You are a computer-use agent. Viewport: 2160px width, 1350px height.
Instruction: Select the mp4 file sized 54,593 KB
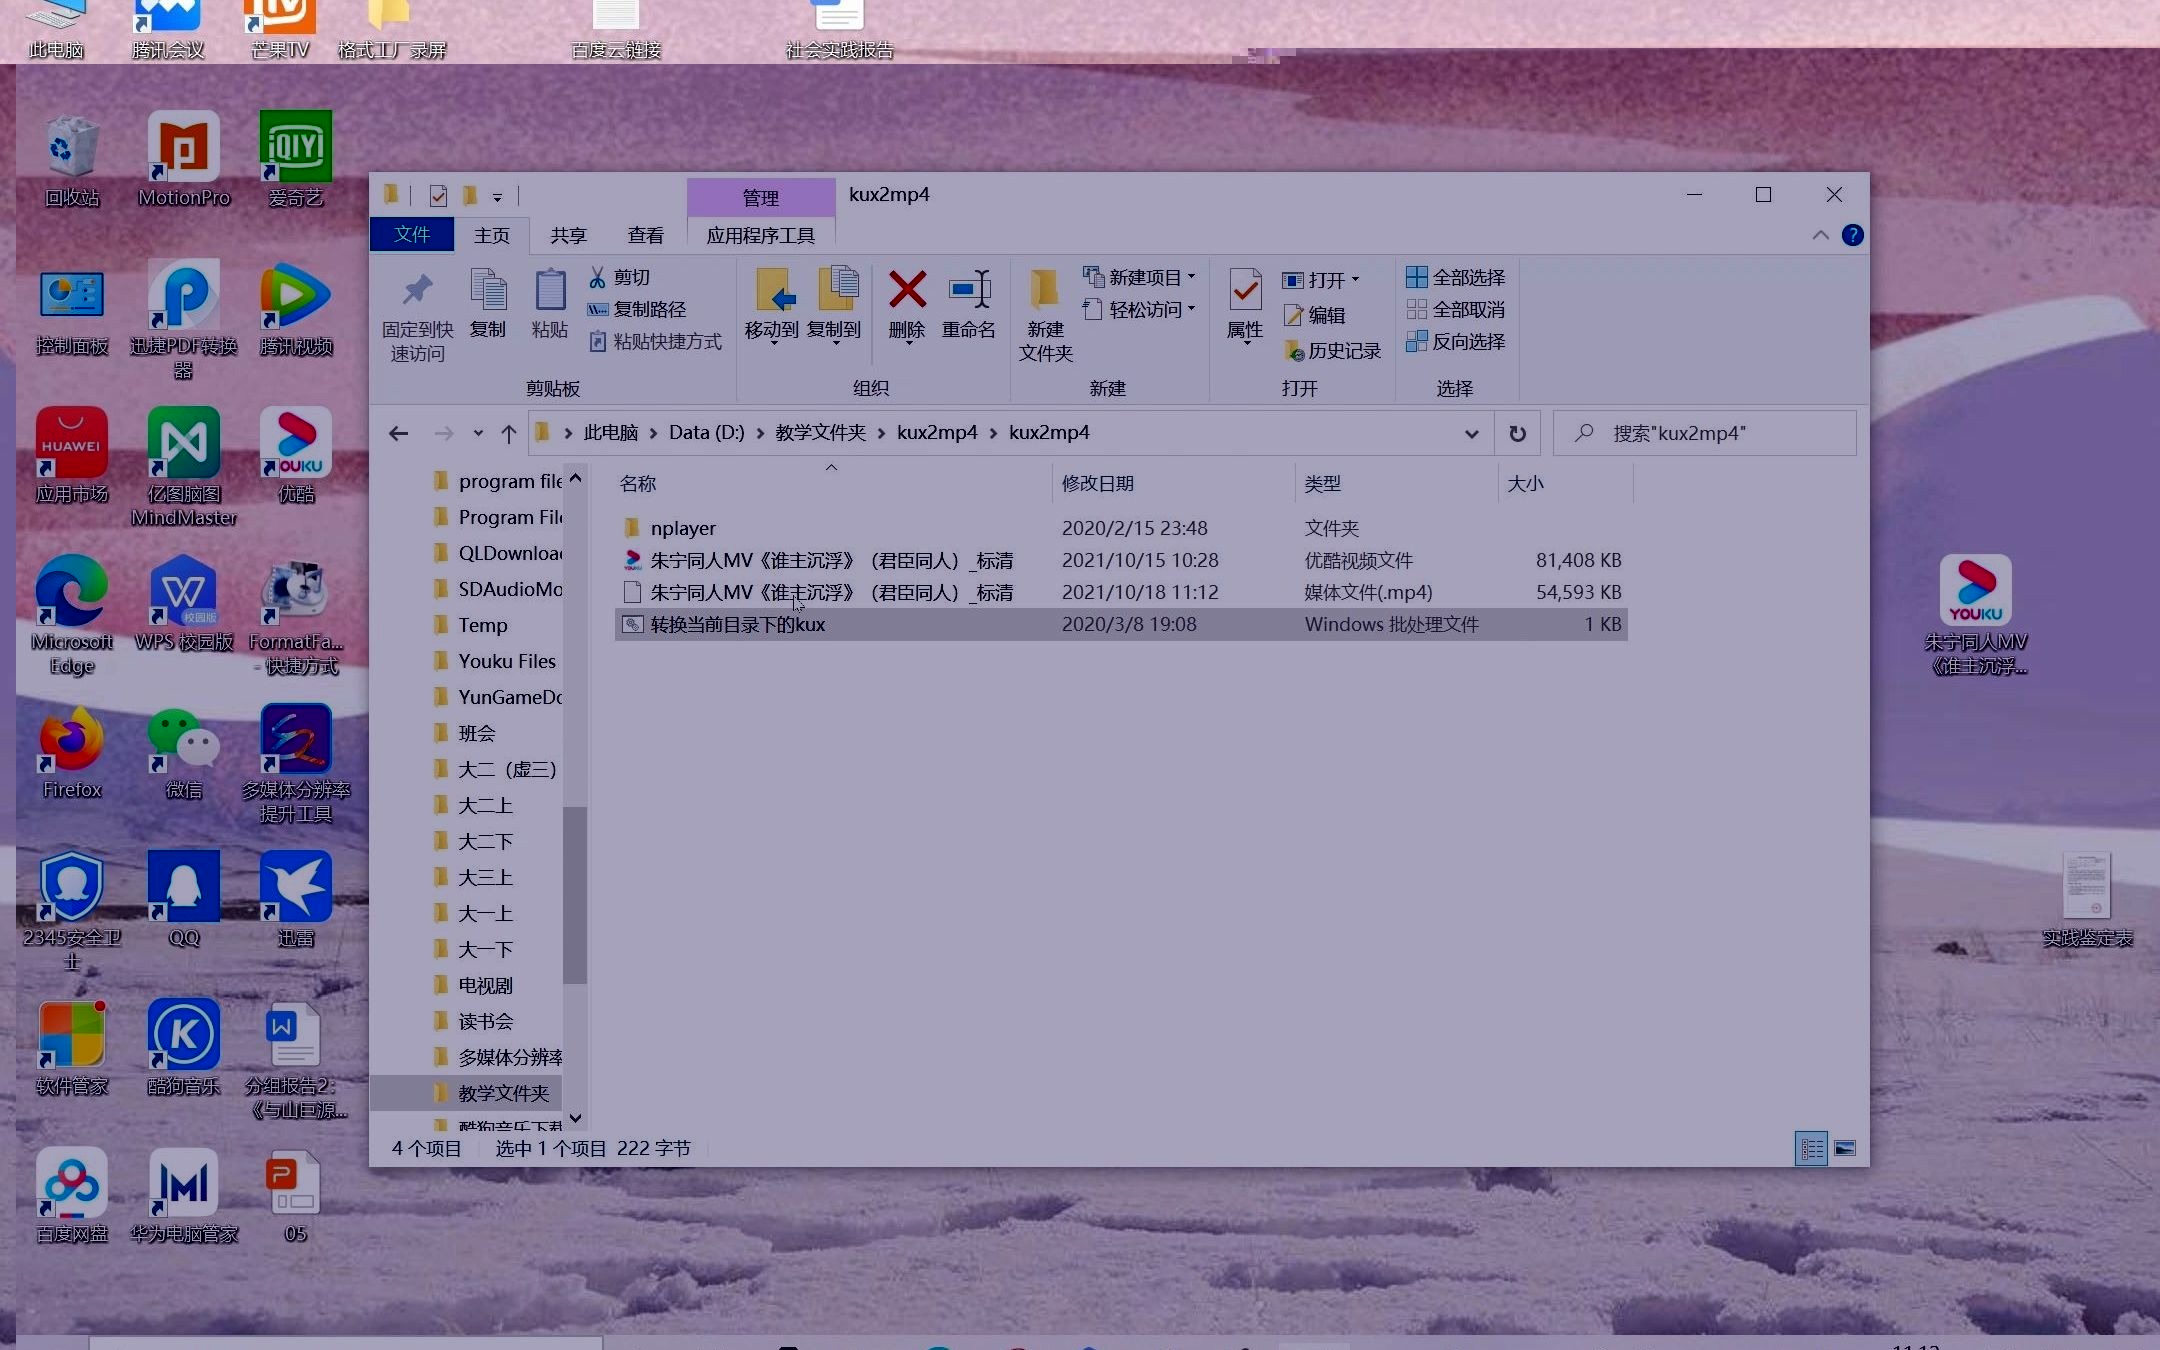tap(1121, 592)
